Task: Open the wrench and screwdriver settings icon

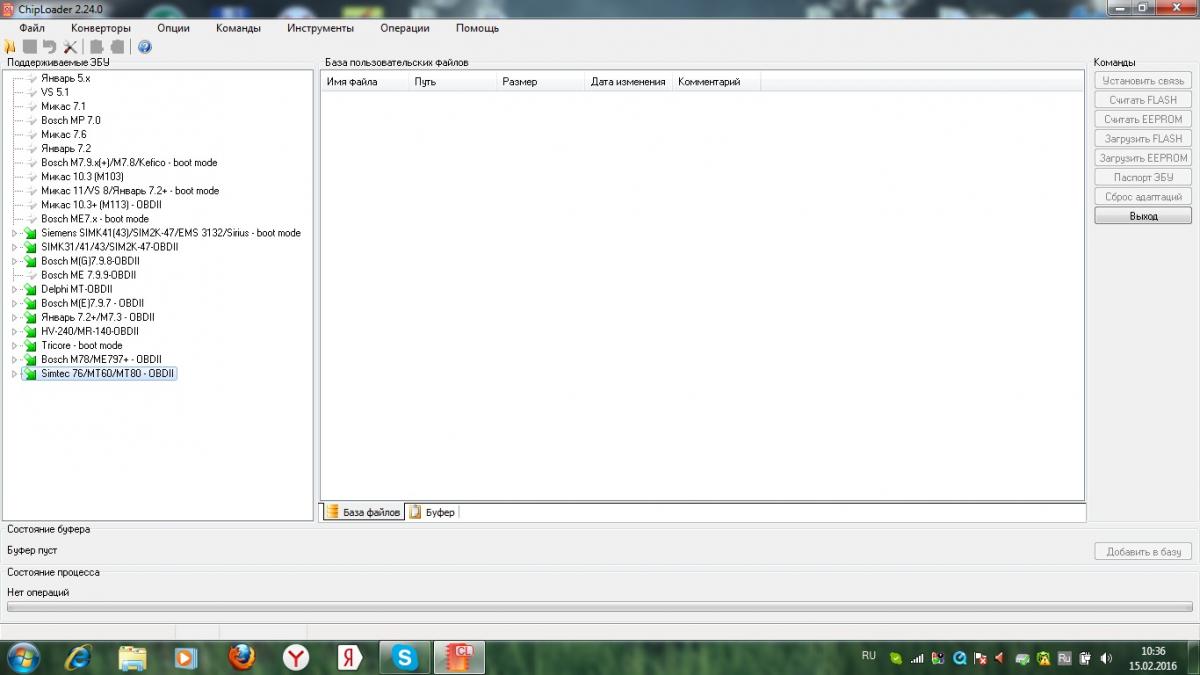Action: coord(70,47)
